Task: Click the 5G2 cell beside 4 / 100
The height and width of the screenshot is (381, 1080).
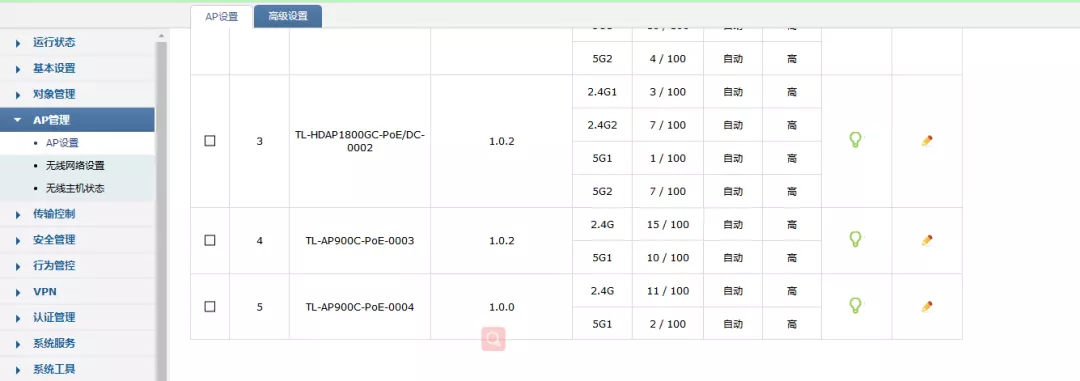Action: tap(602, 59)
